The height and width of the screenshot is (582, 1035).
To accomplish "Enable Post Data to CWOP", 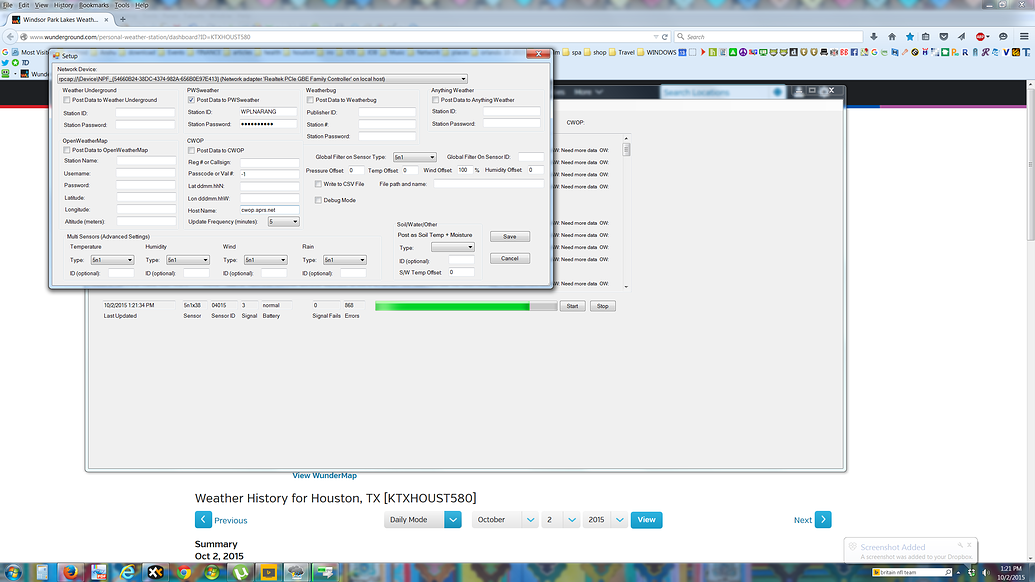I will [x=191, y=150].
